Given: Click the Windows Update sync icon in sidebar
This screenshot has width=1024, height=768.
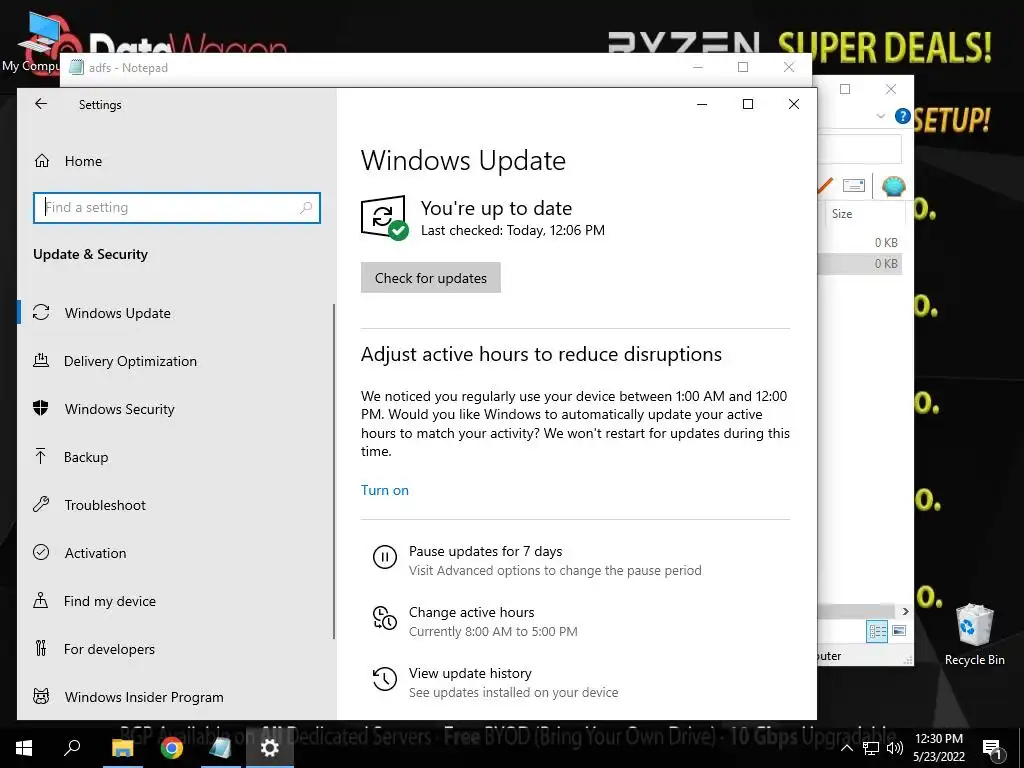Looking at the screenshot, I should point(41,313).
